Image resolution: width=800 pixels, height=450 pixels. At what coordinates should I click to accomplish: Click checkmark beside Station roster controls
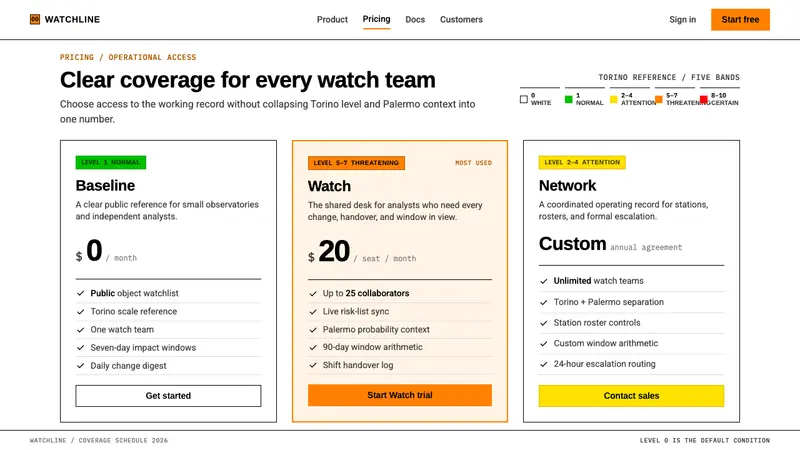pyautogui.click(x=544, y=323)
